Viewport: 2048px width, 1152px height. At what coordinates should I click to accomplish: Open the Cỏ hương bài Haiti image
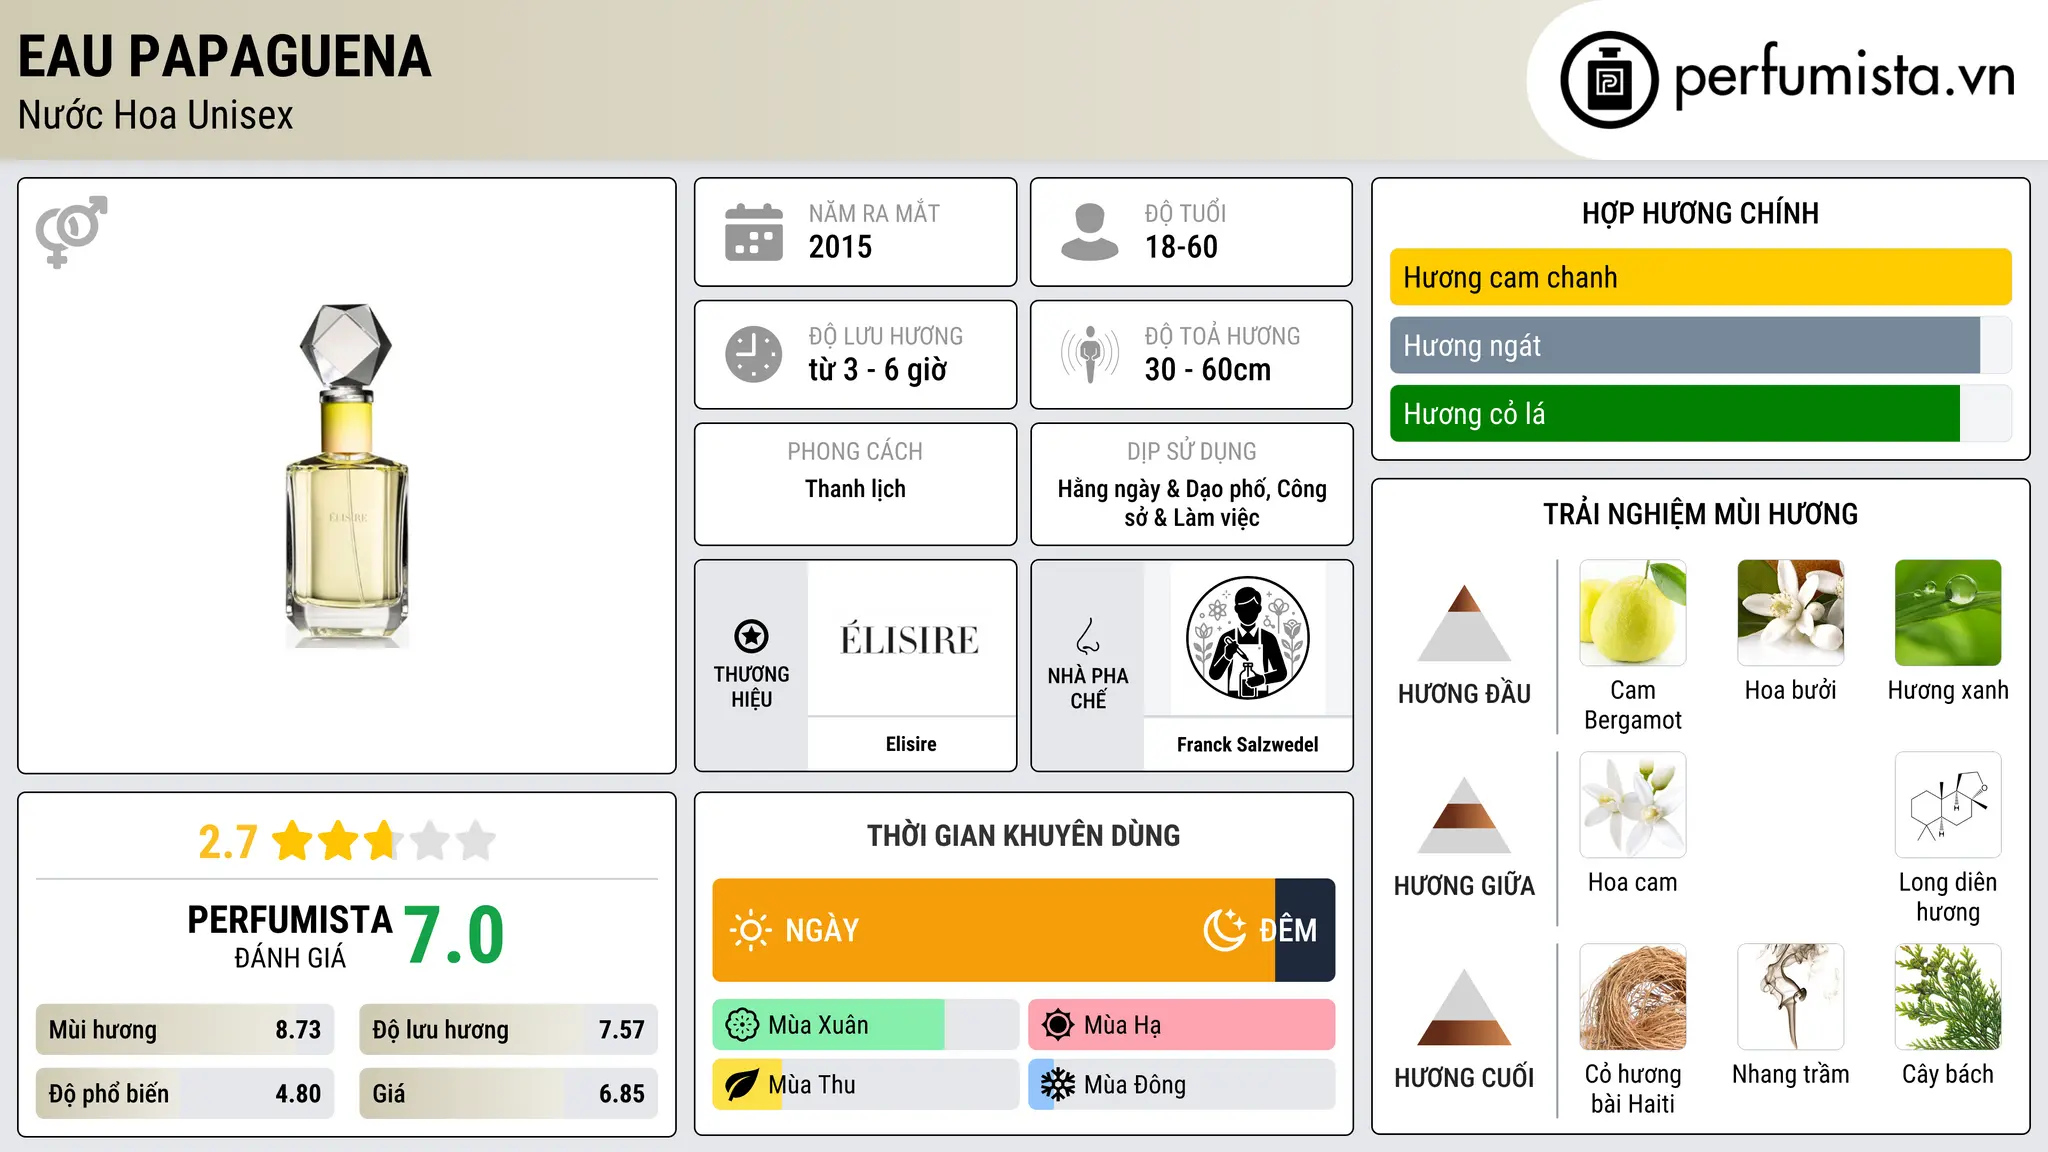(x=1633, y=997)
